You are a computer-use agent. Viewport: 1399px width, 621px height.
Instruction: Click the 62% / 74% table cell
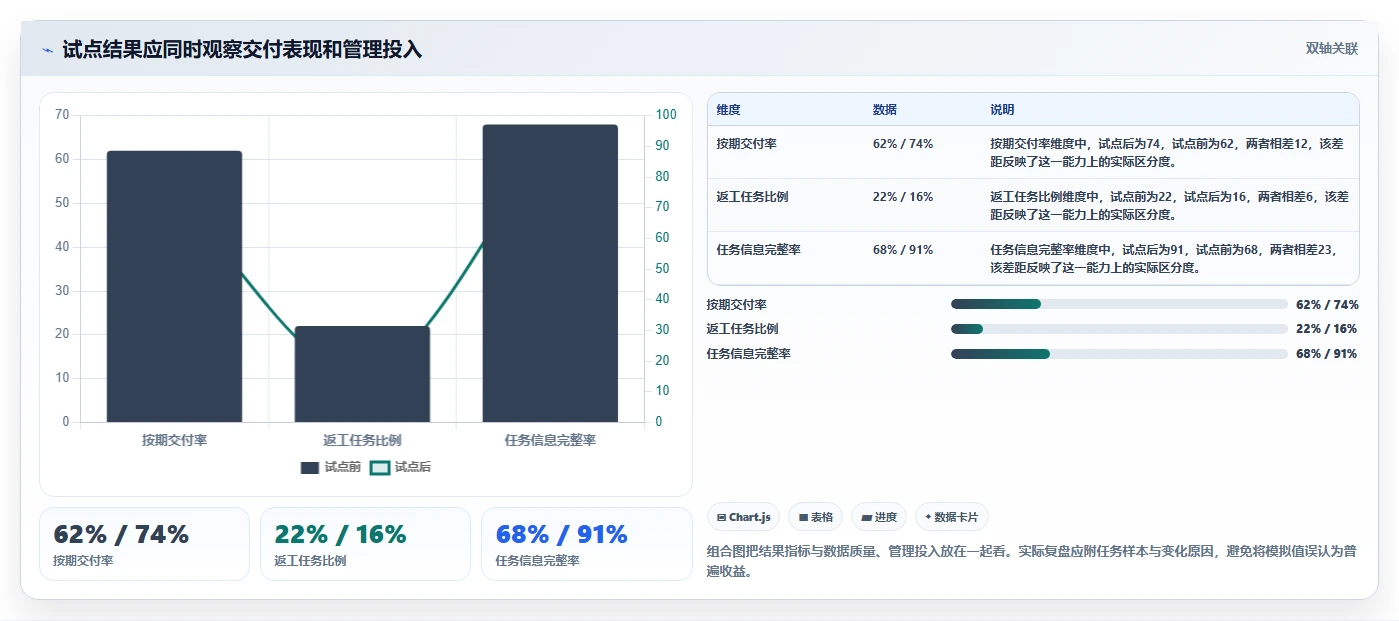[x=903, y=144]
